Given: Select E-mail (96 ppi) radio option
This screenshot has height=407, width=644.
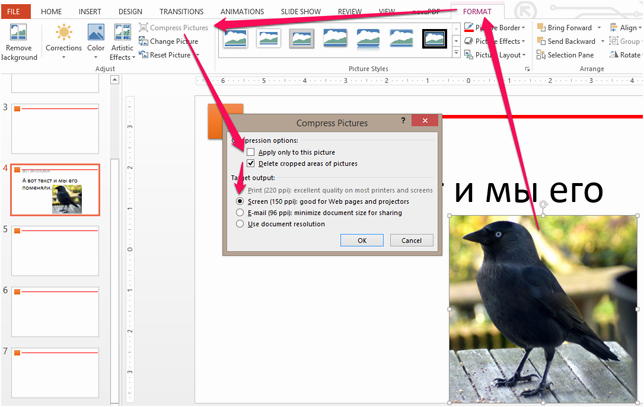Looking at the screenshot, I should click(x=240, y=212).
